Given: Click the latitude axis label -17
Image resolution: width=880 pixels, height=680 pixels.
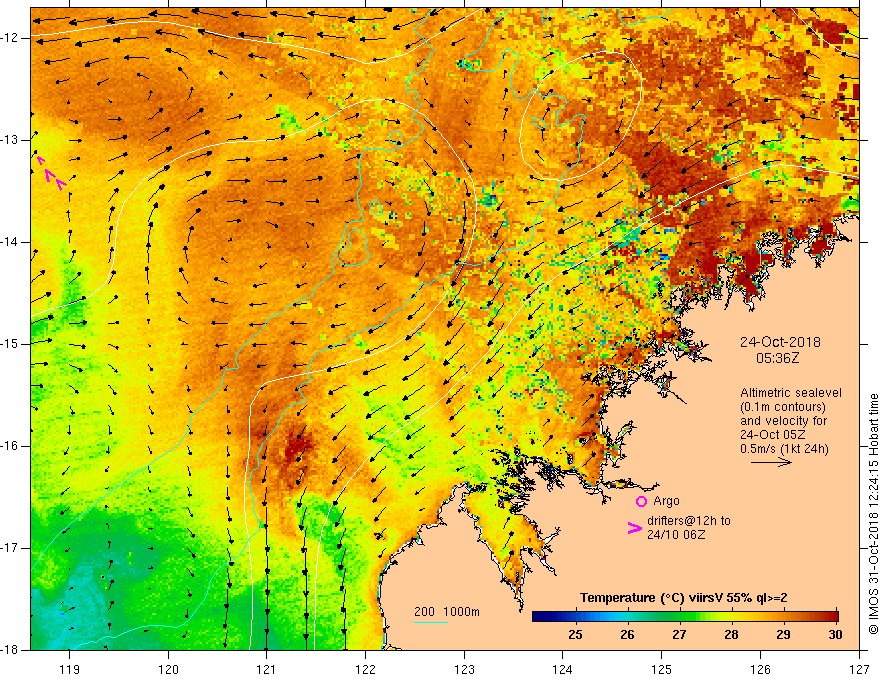Looking at the screenshot, I should pos(11,548).
